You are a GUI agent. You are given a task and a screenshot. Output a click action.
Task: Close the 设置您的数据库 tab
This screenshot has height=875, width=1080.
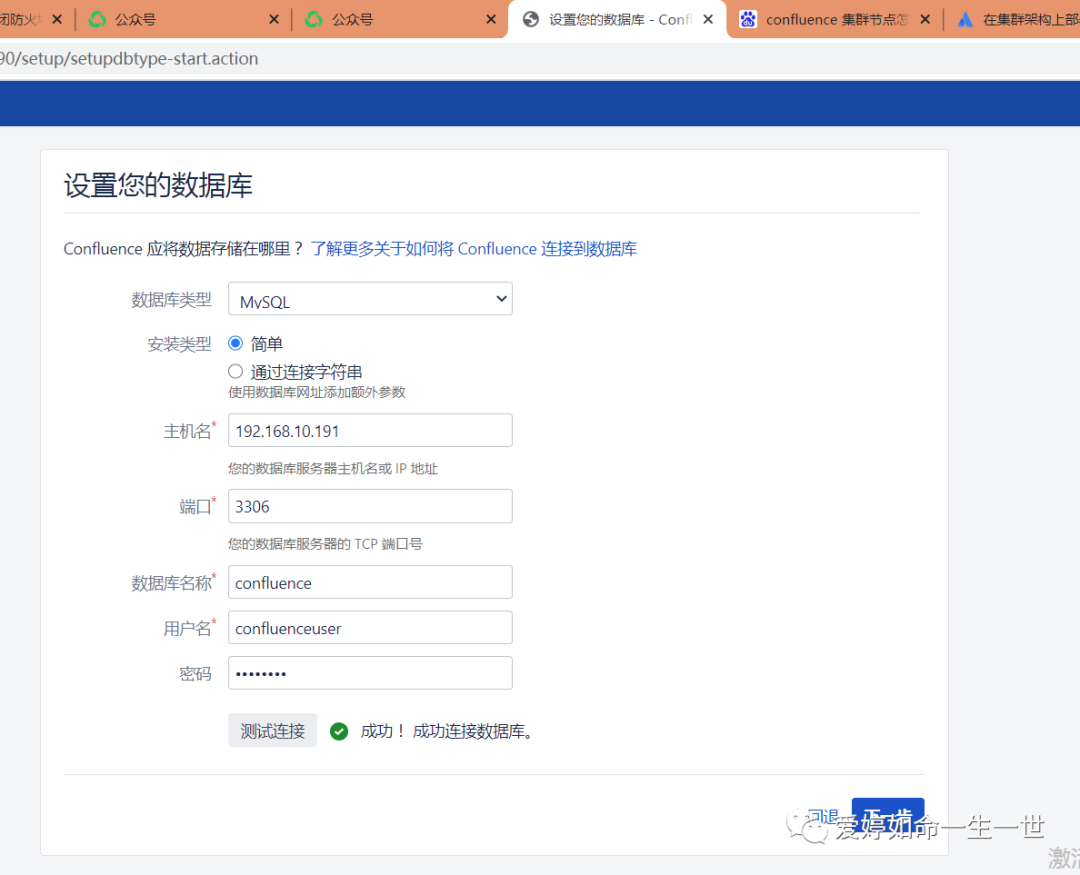(x=708, y=19)
